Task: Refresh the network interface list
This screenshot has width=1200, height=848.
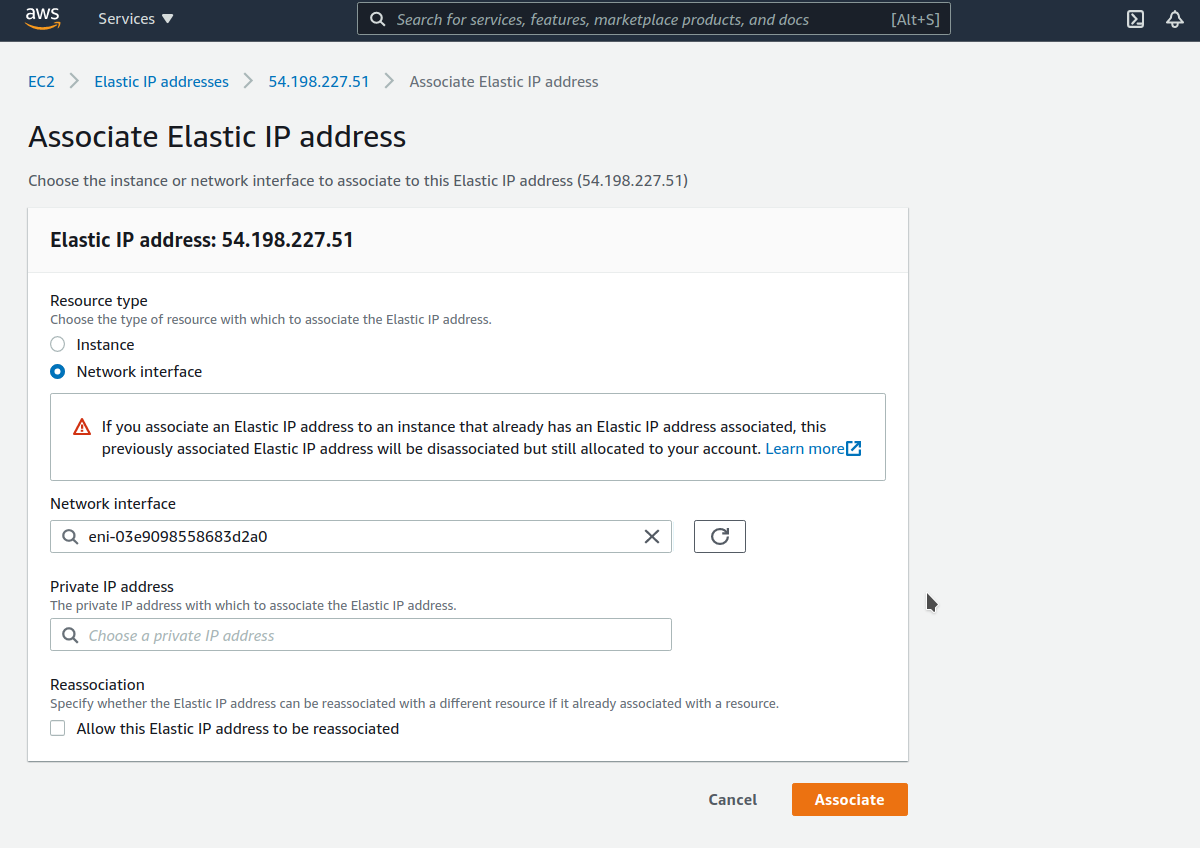Action: click(719, 536)
